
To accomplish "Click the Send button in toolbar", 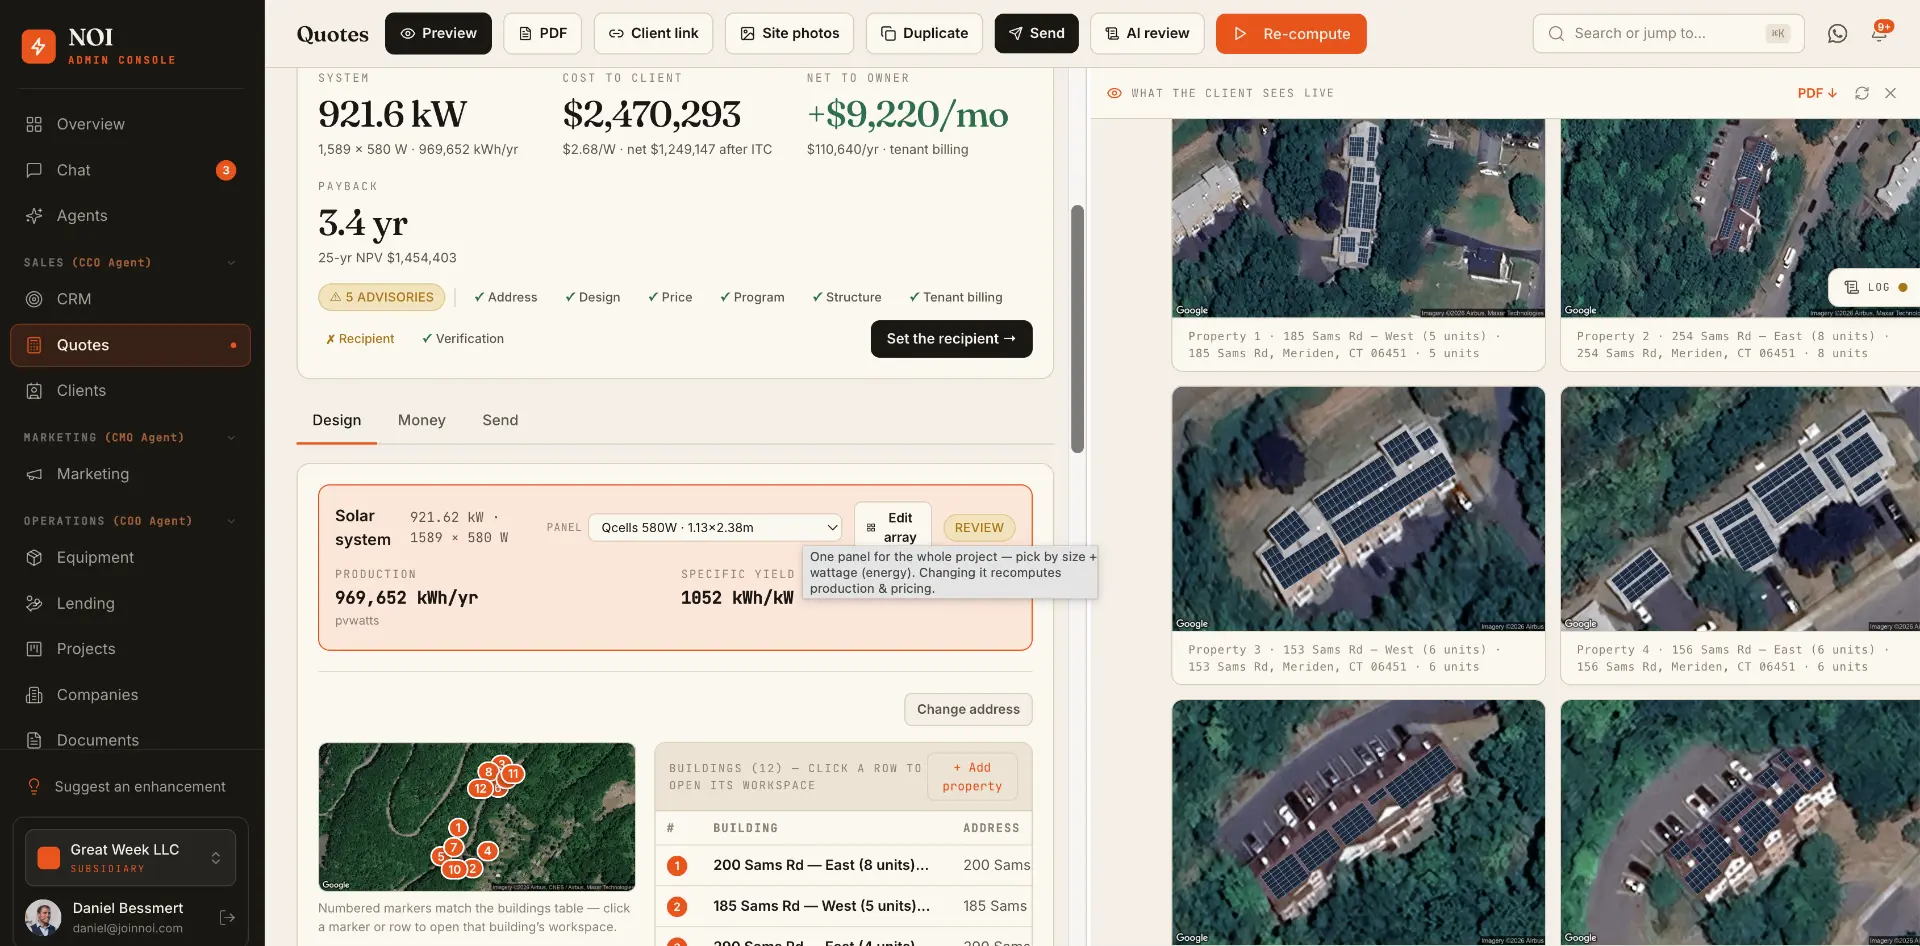I will click(x=1036, y=34).
